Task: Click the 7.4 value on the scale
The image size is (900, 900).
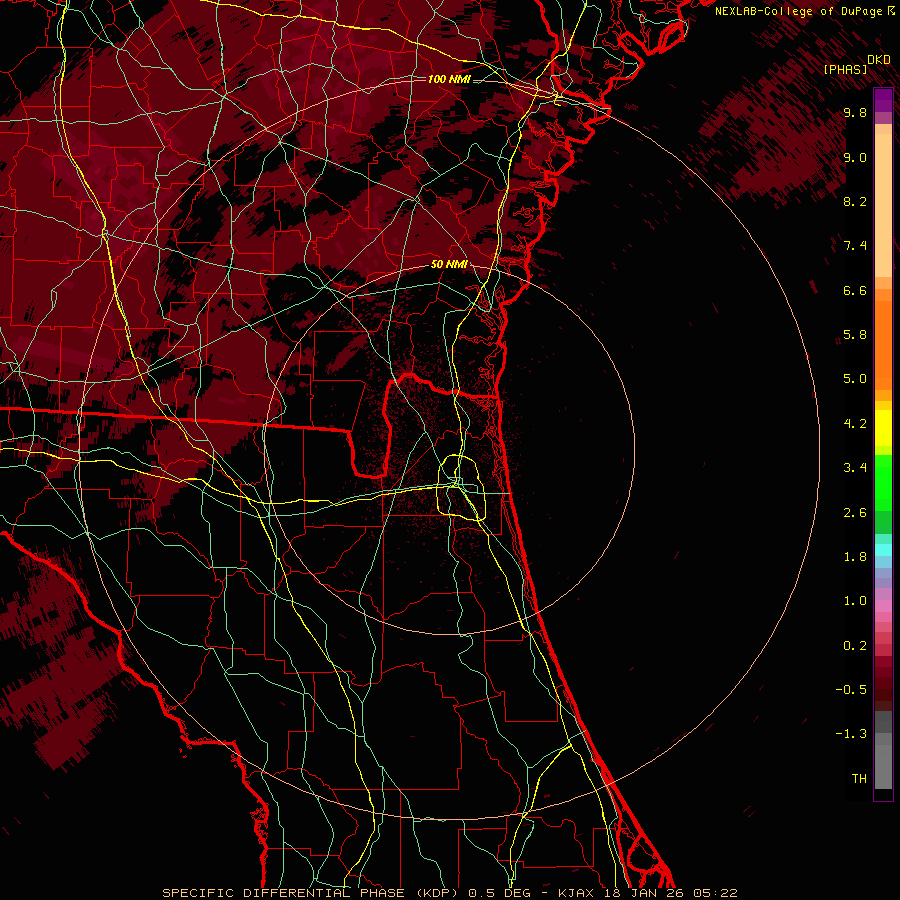Action: tap(855, 246)
